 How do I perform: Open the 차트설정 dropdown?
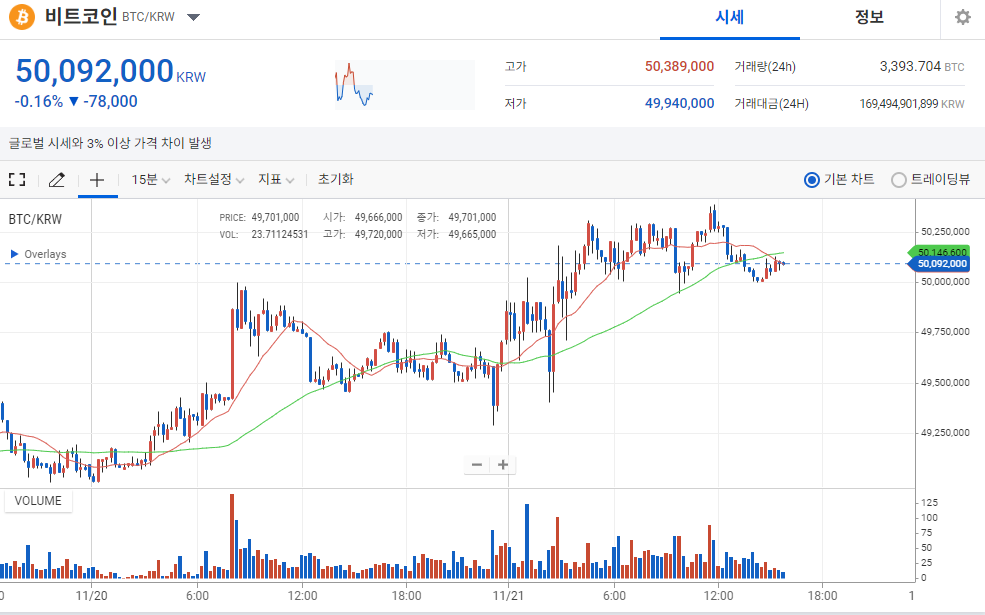214,180
